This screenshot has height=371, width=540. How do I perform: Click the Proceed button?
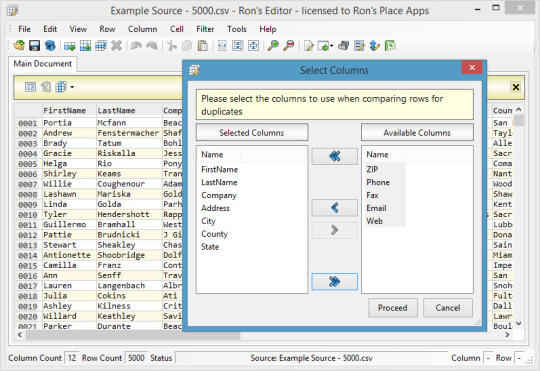tap(393, 308)
